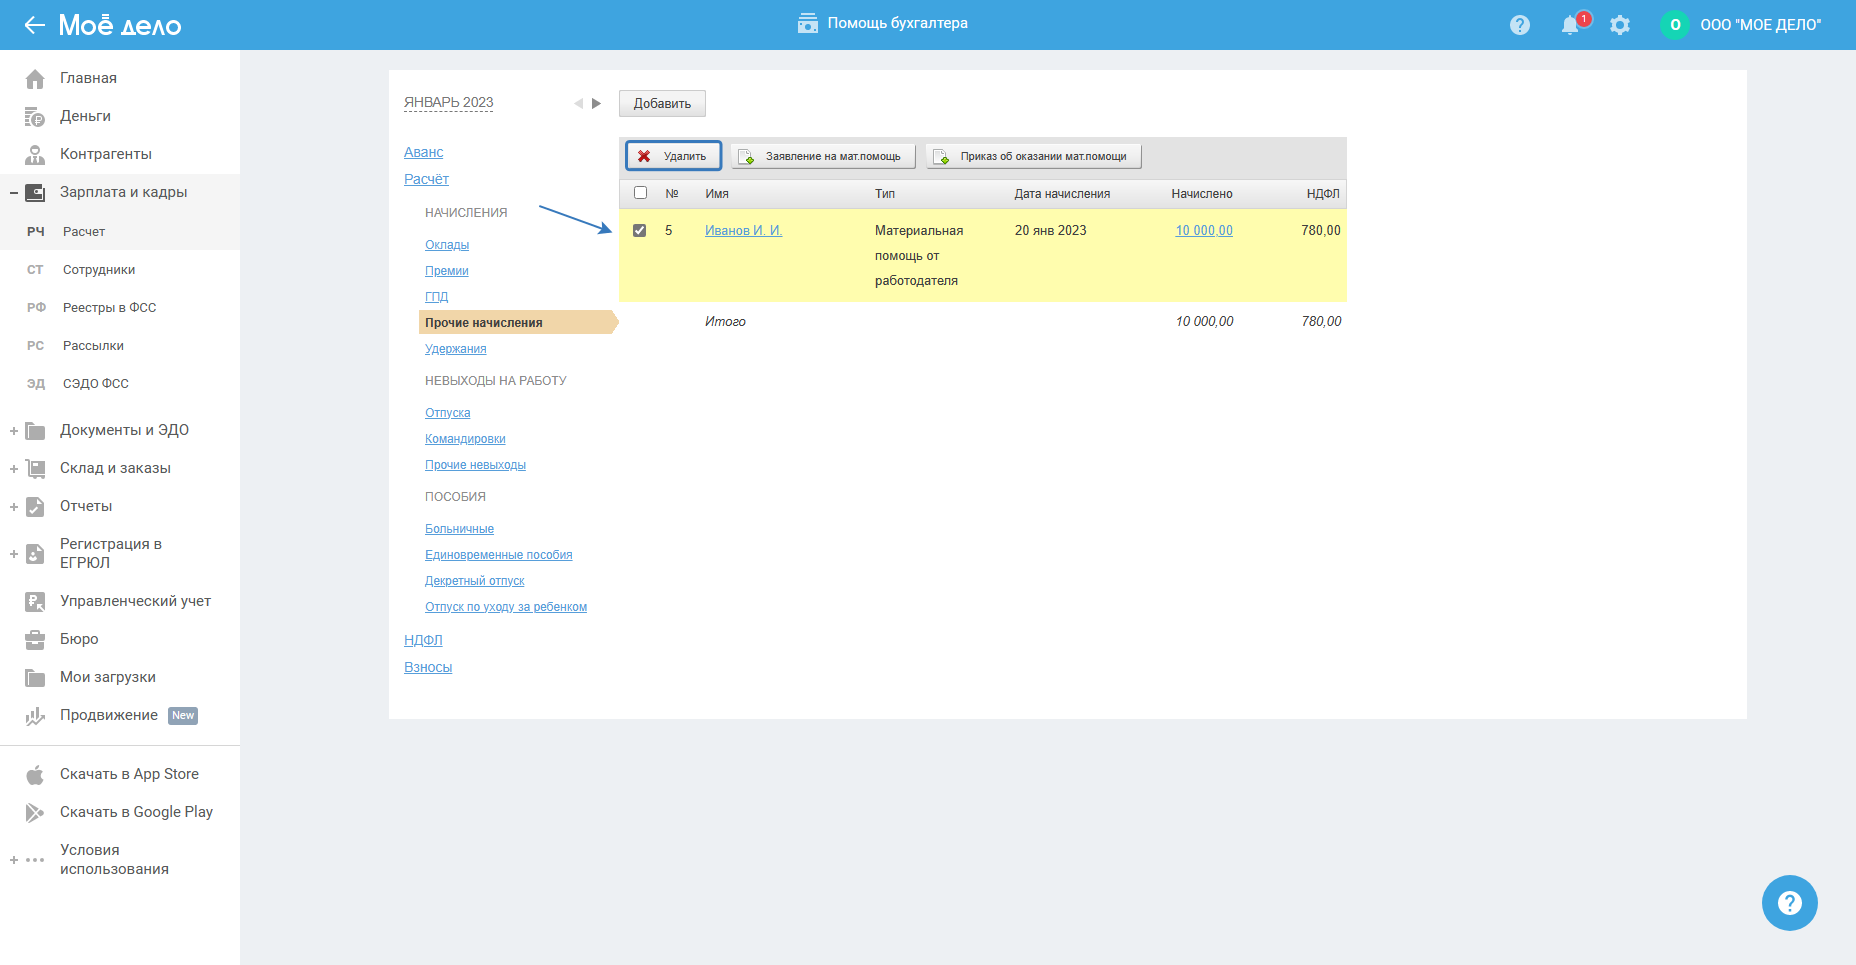
Task: Open Деньги section in sidebar
Action: pyautogui.click(x=85, y=116)
